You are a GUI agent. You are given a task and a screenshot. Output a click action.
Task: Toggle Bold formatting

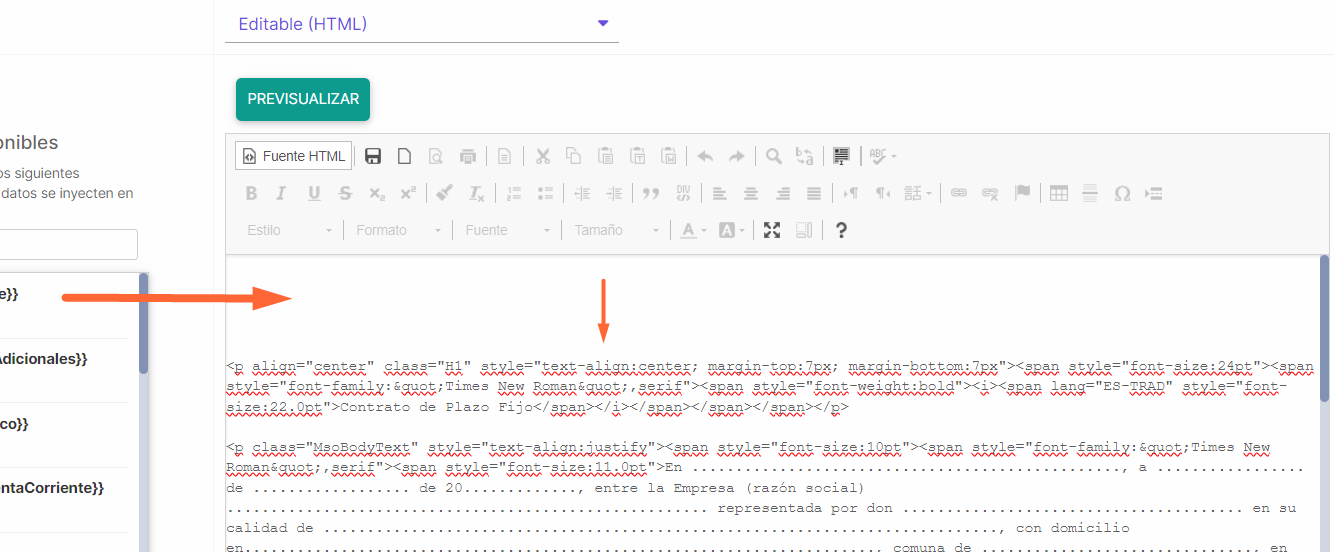tap(251, 193)
